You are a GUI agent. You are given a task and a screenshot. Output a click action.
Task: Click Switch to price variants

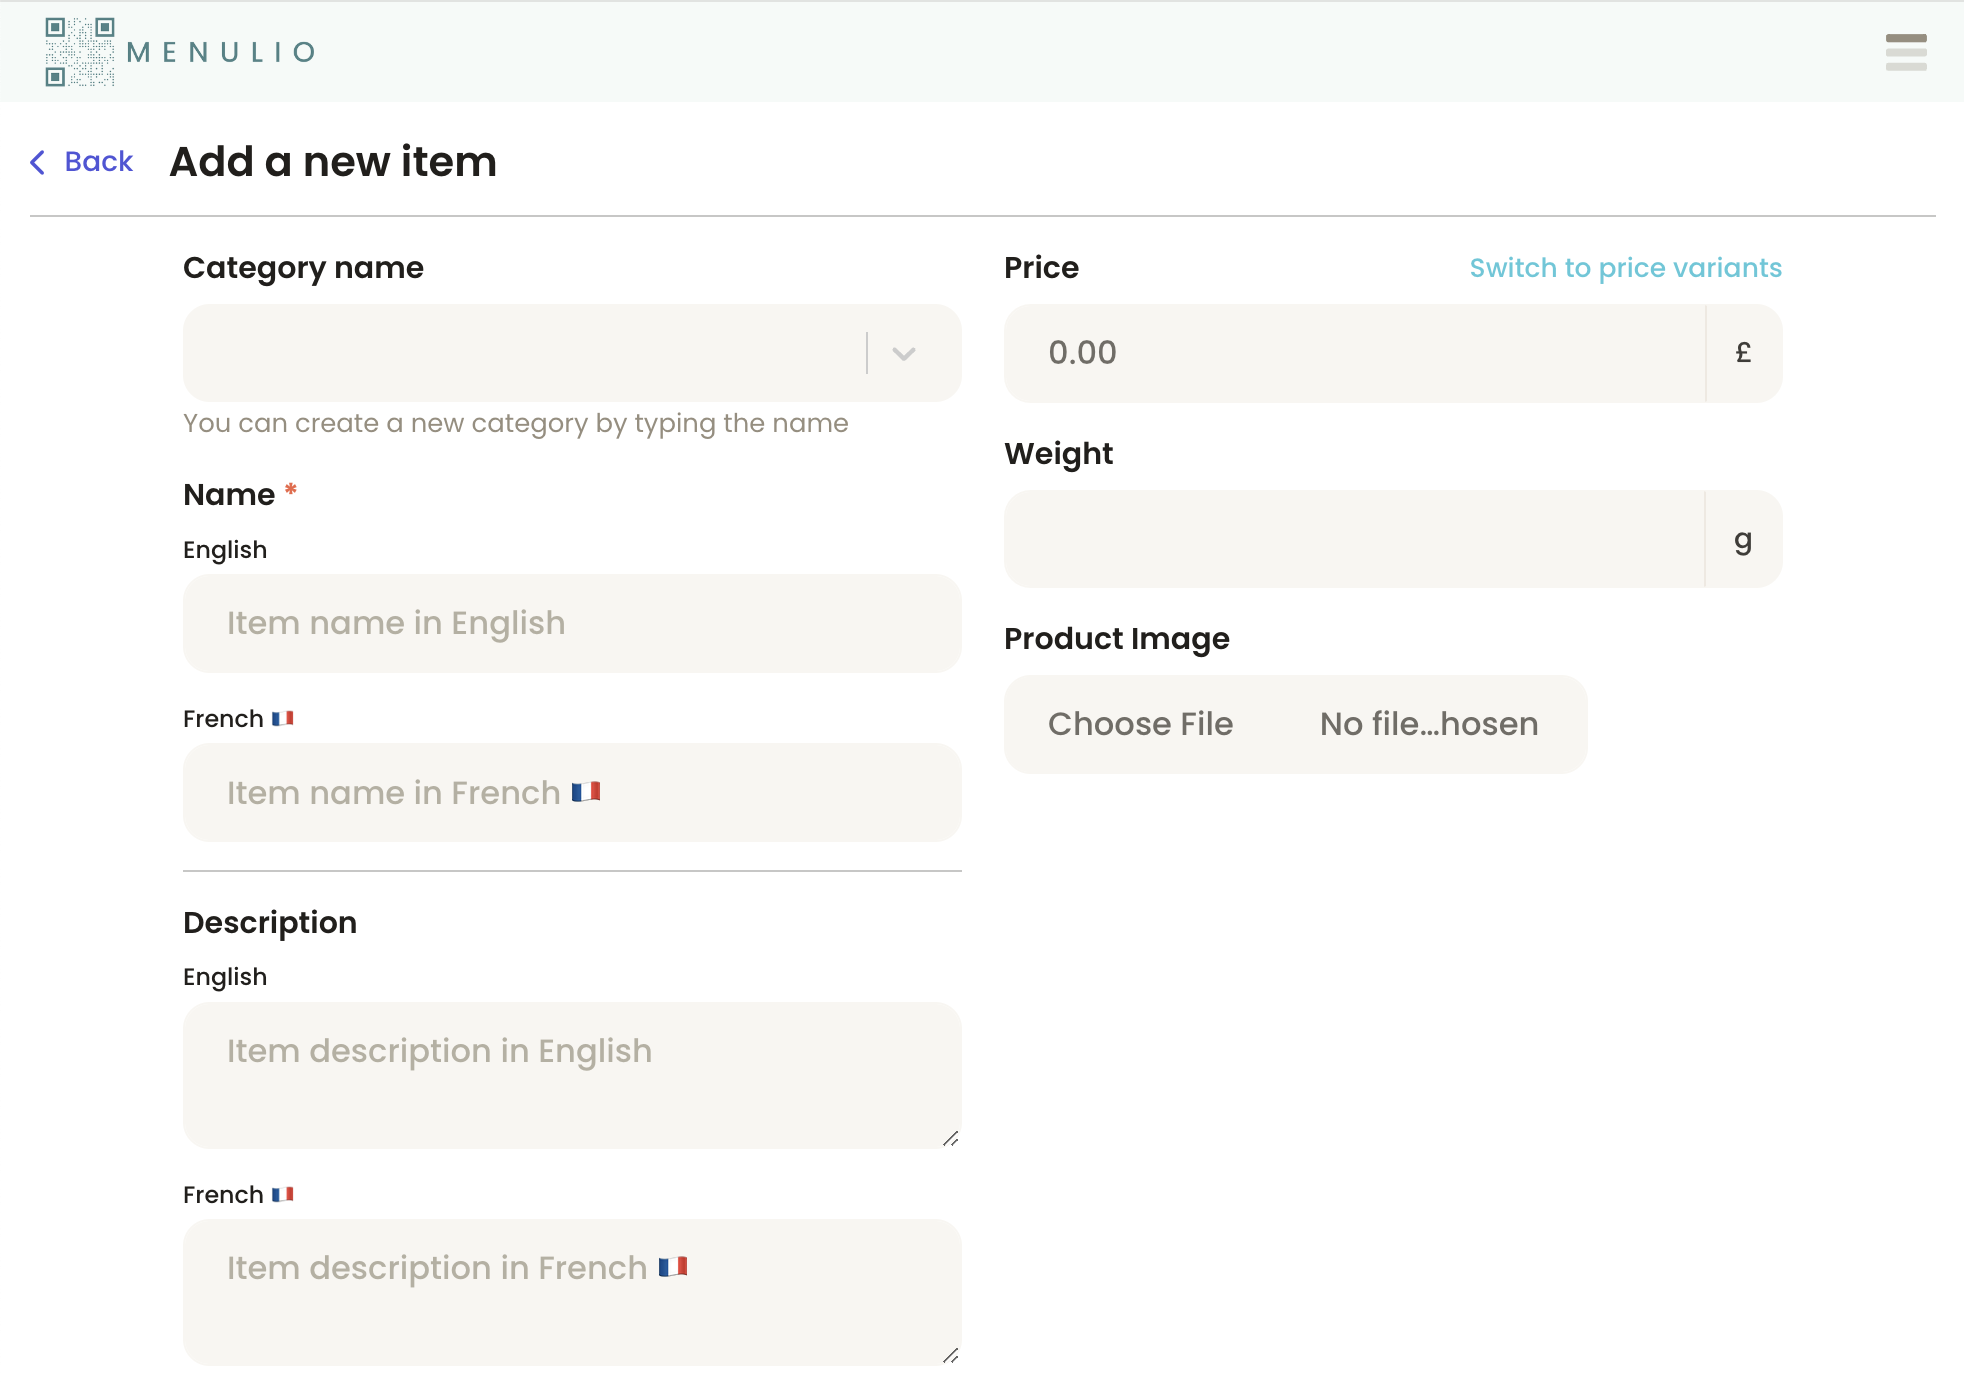1625,268
